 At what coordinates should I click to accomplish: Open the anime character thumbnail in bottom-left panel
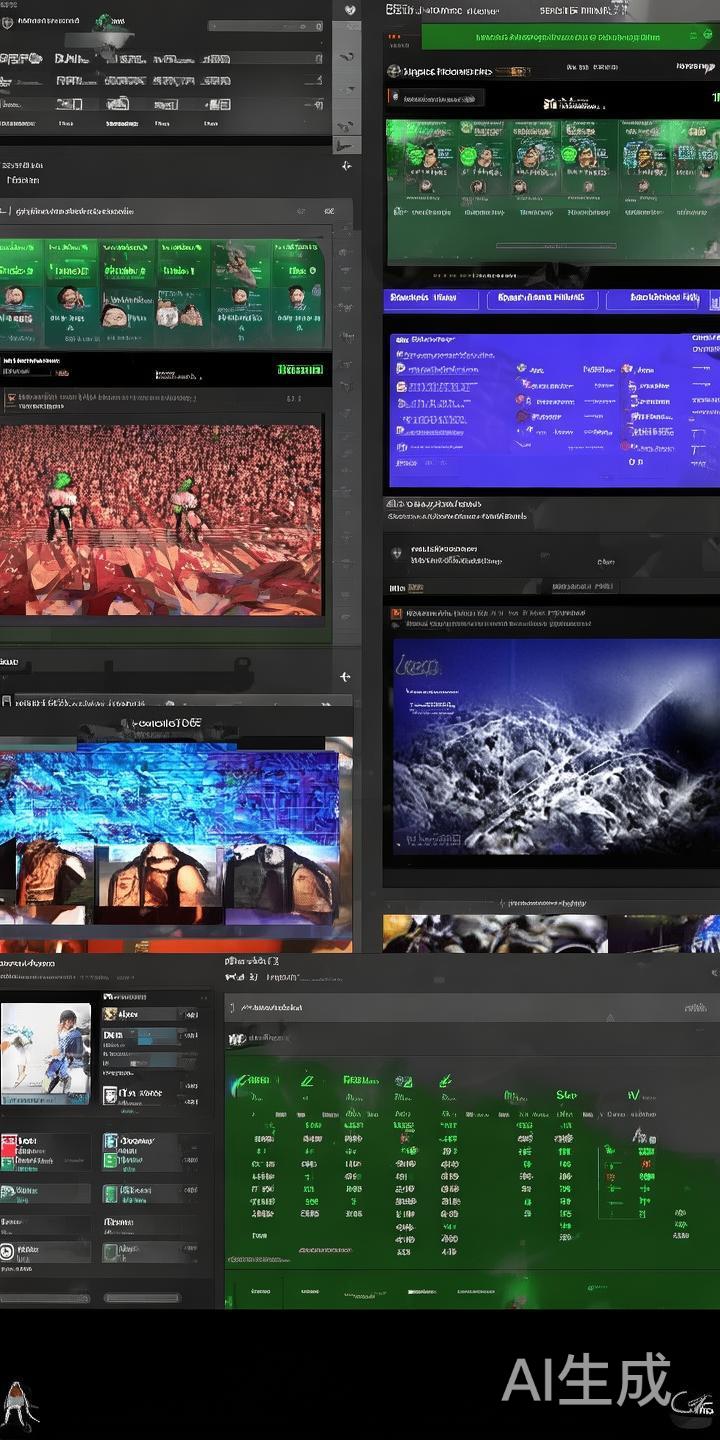[46, 1053]
